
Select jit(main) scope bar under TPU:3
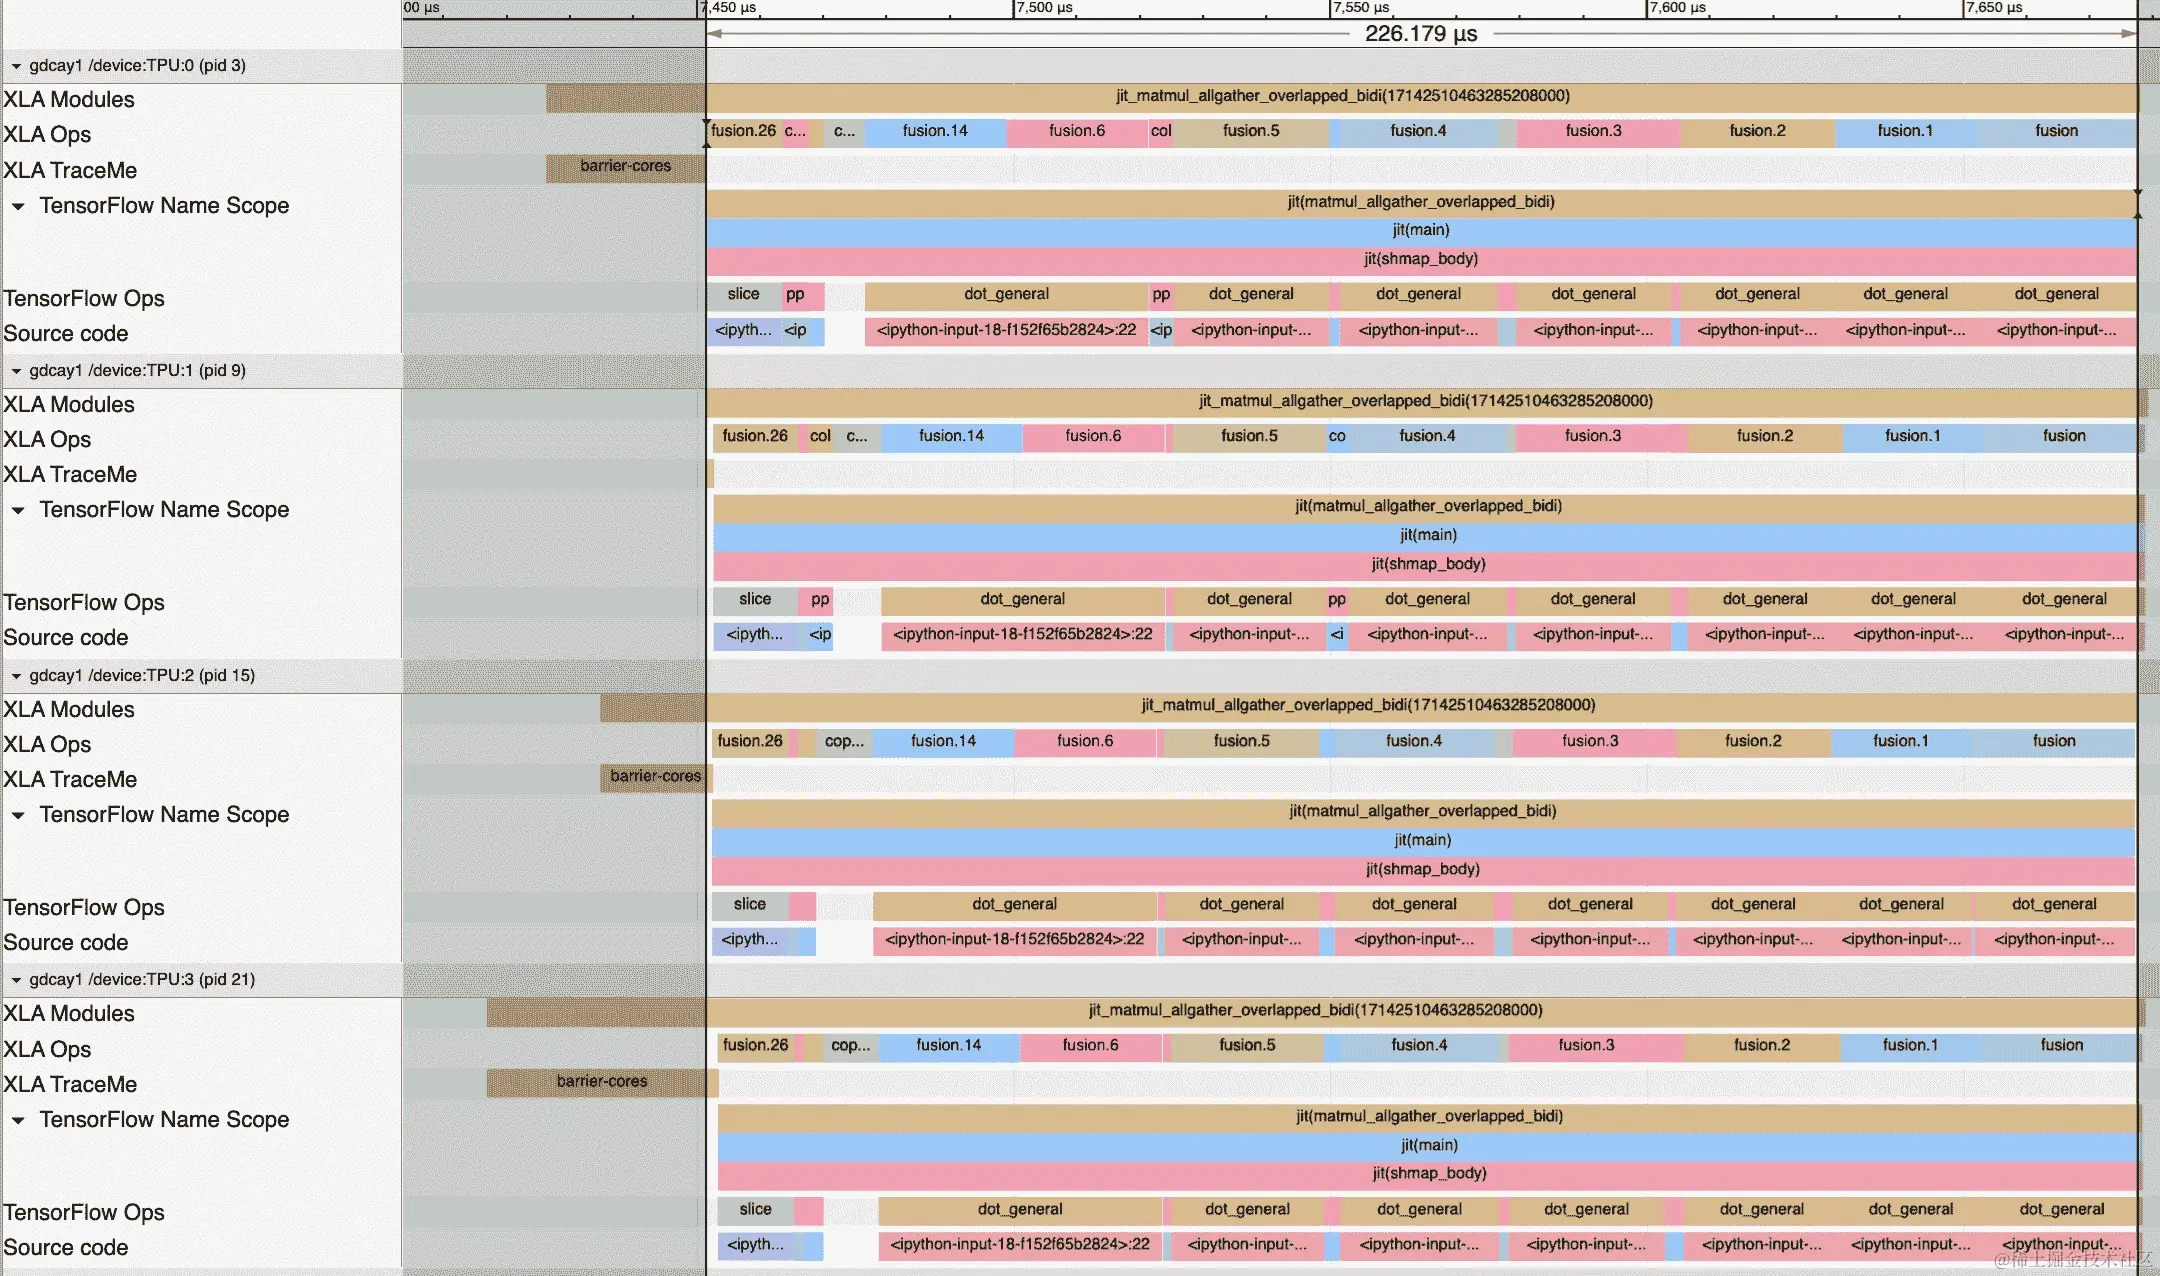[1428, 1145]
